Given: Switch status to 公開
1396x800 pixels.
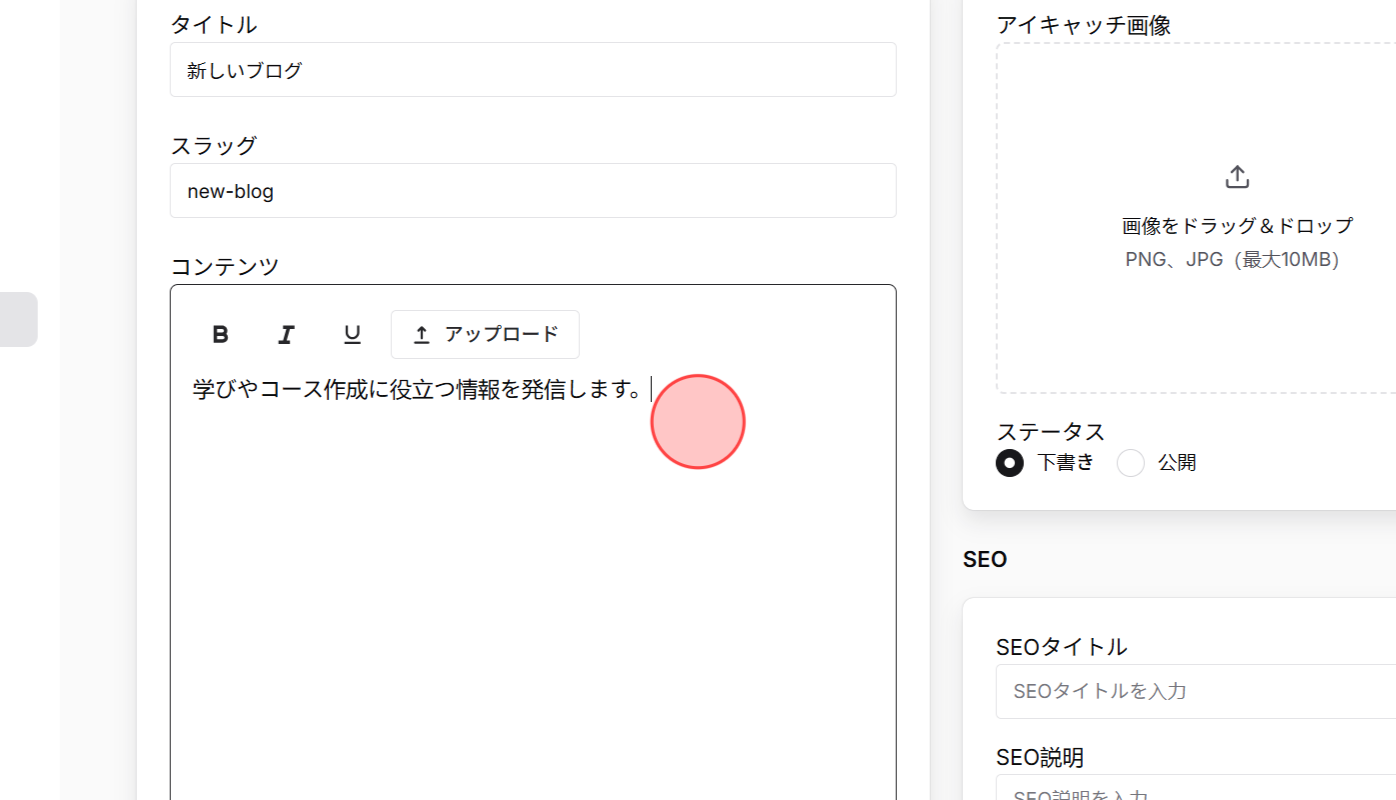Looking at the screenshot, I should [x=1130, y=463].
